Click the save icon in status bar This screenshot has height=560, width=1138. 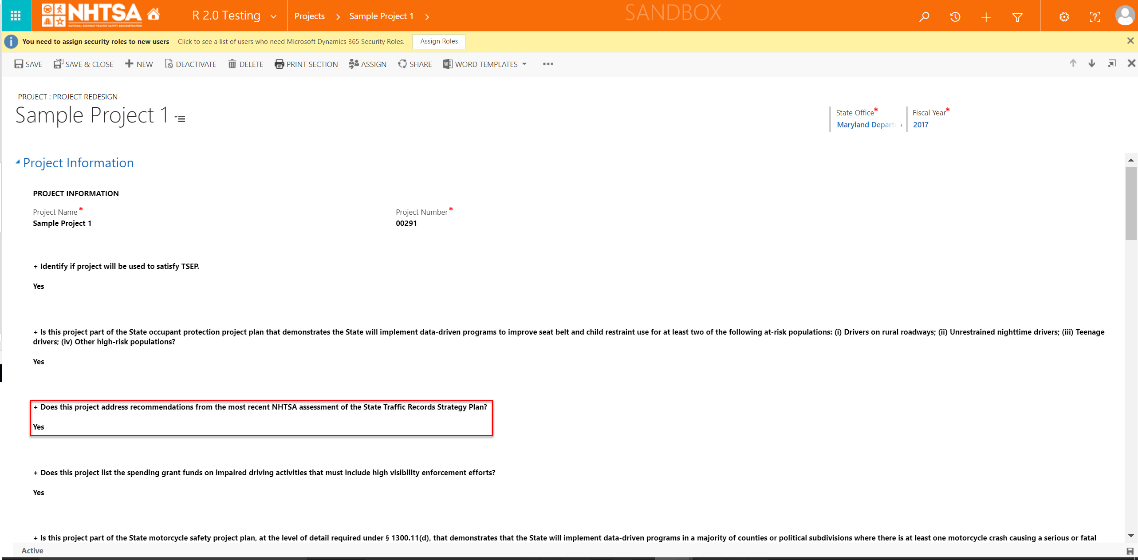[1130, 551]
